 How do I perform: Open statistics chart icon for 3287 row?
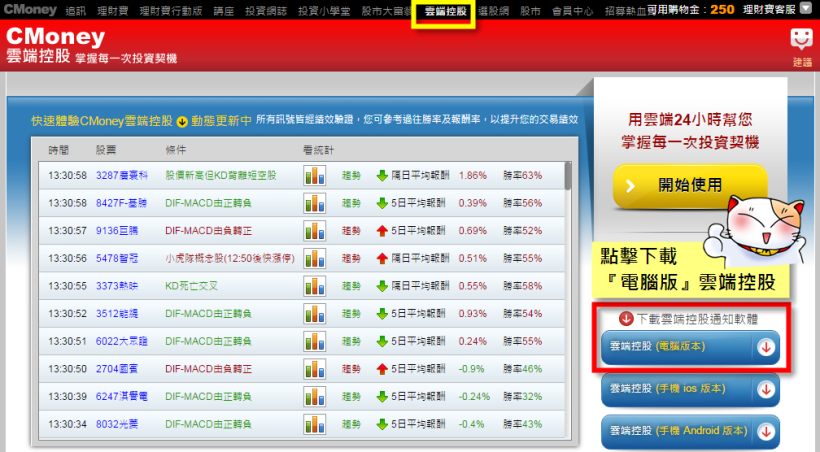[x=314, y=175]
